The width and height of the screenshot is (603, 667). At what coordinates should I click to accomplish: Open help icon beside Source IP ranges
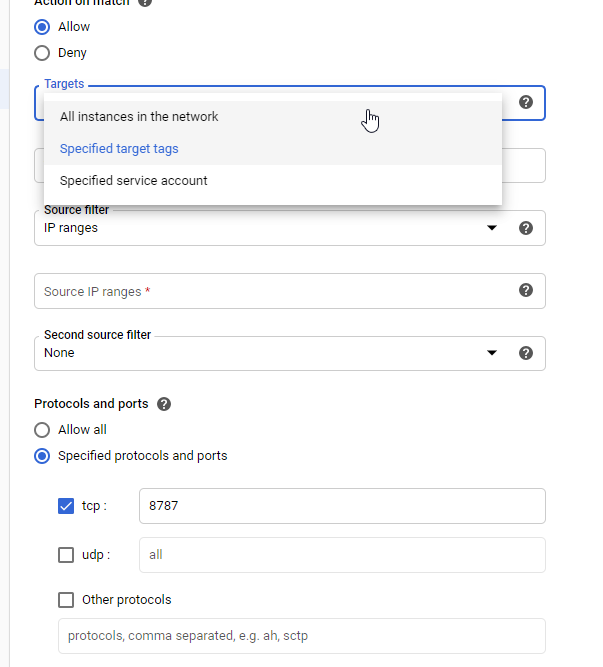point(526,290)
